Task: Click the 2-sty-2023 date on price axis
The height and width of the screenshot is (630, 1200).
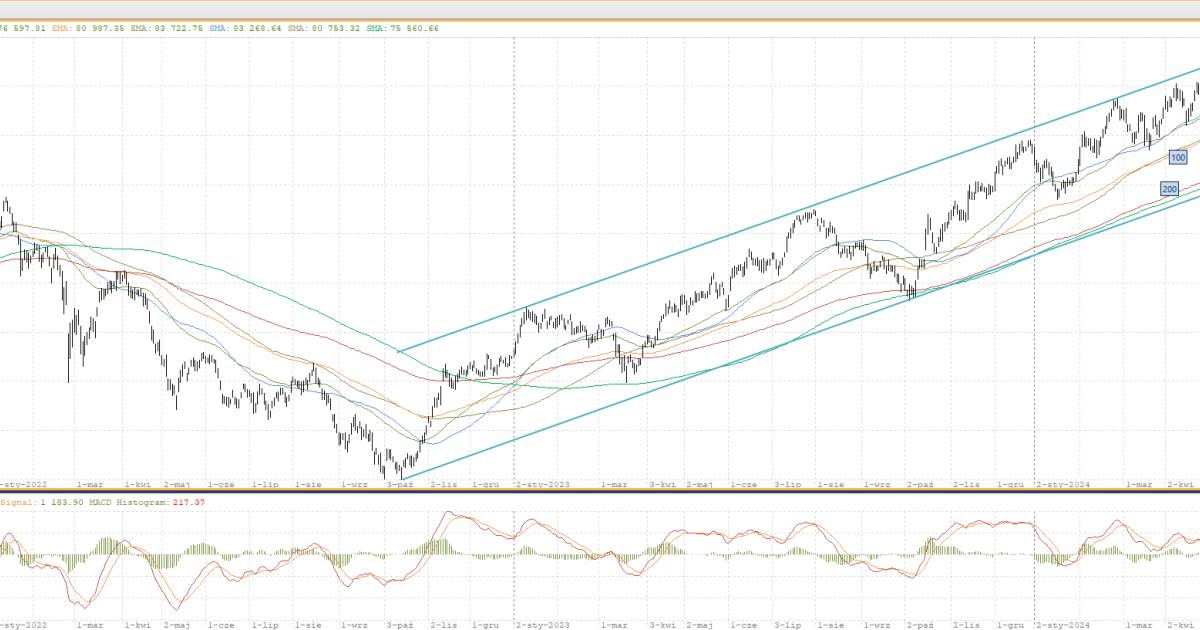Action: click(543, 484)
